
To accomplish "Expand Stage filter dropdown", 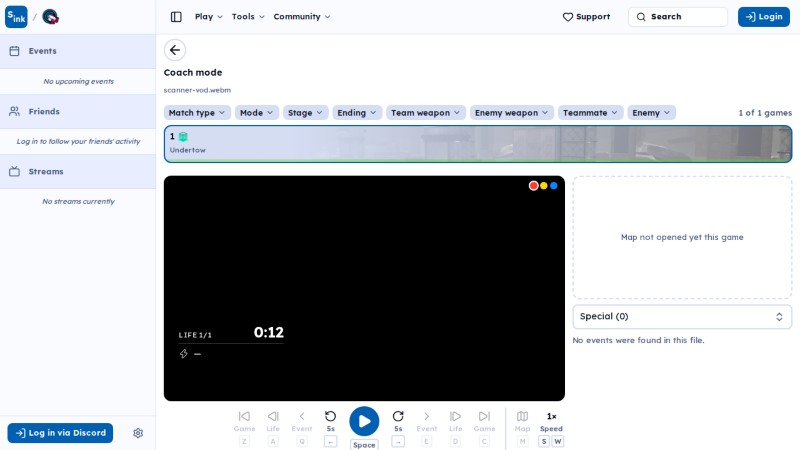I will tap(305, 113).
